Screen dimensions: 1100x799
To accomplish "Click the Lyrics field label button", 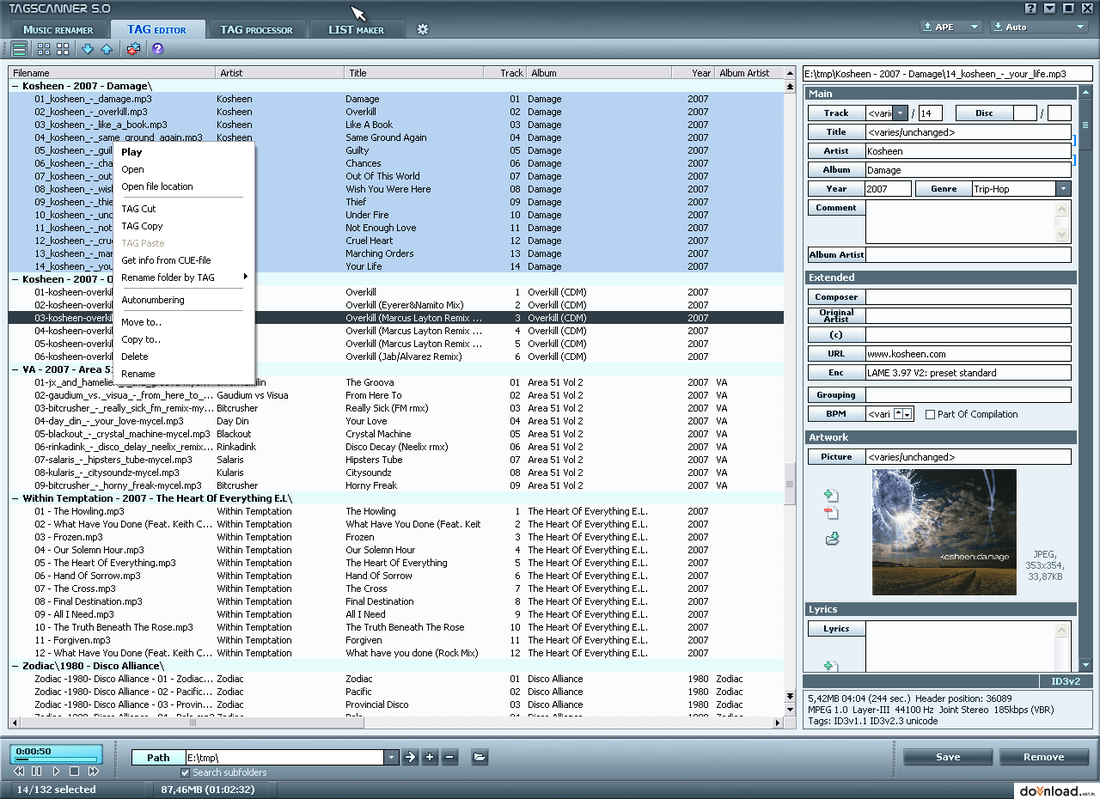I will 836,629.
